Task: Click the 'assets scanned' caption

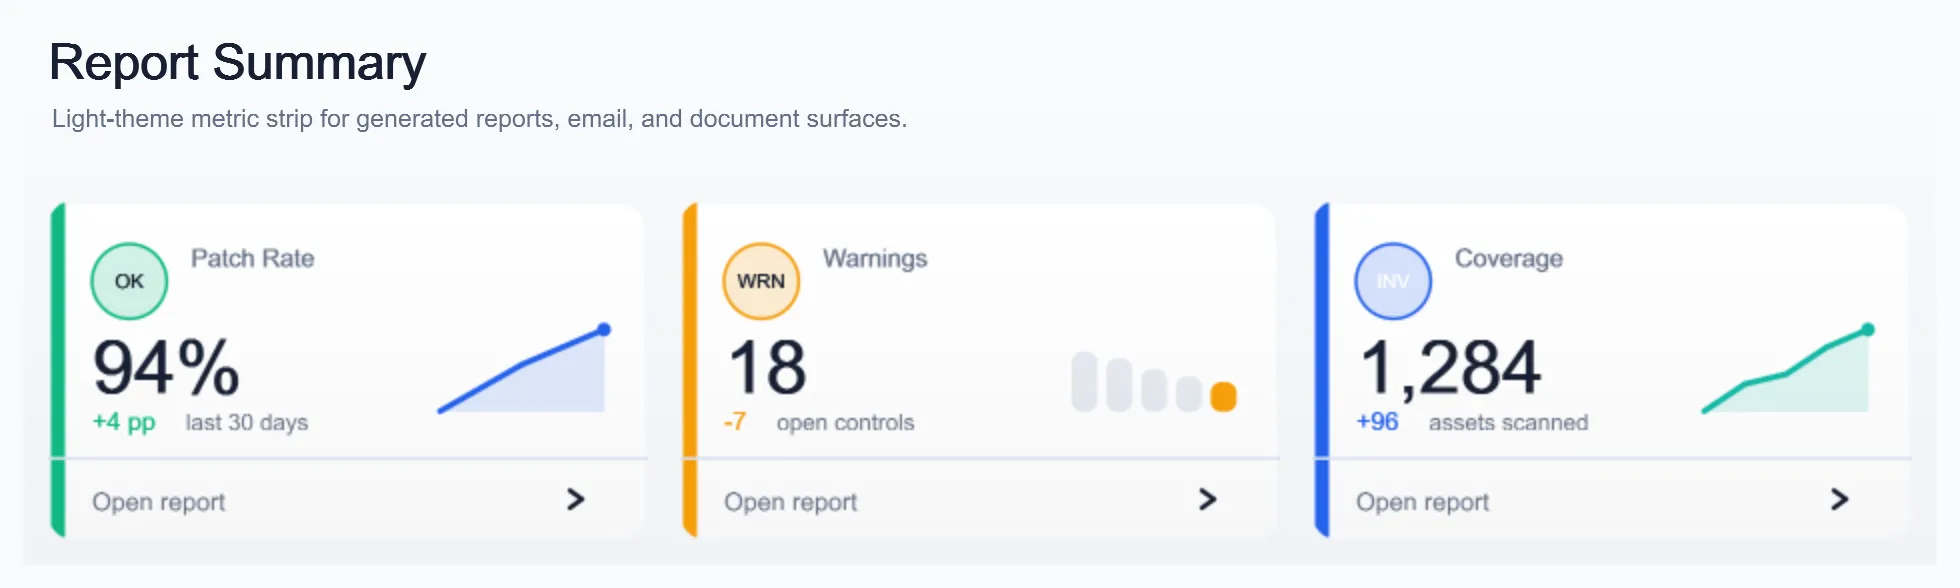Action: (1508, 422)
